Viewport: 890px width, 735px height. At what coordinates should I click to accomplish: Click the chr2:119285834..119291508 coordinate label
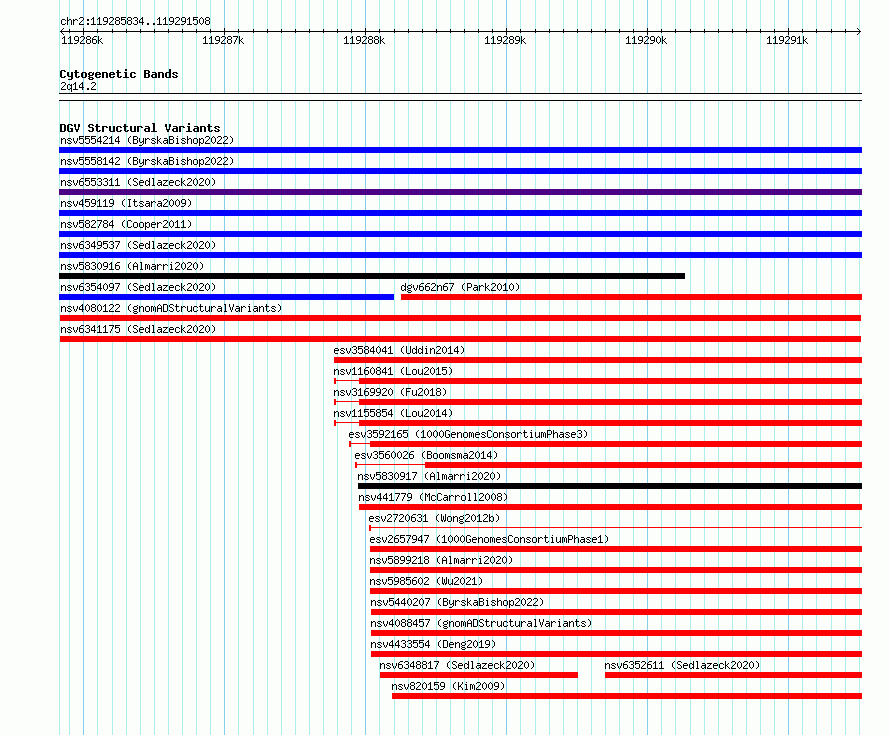[x=135, y=21]
